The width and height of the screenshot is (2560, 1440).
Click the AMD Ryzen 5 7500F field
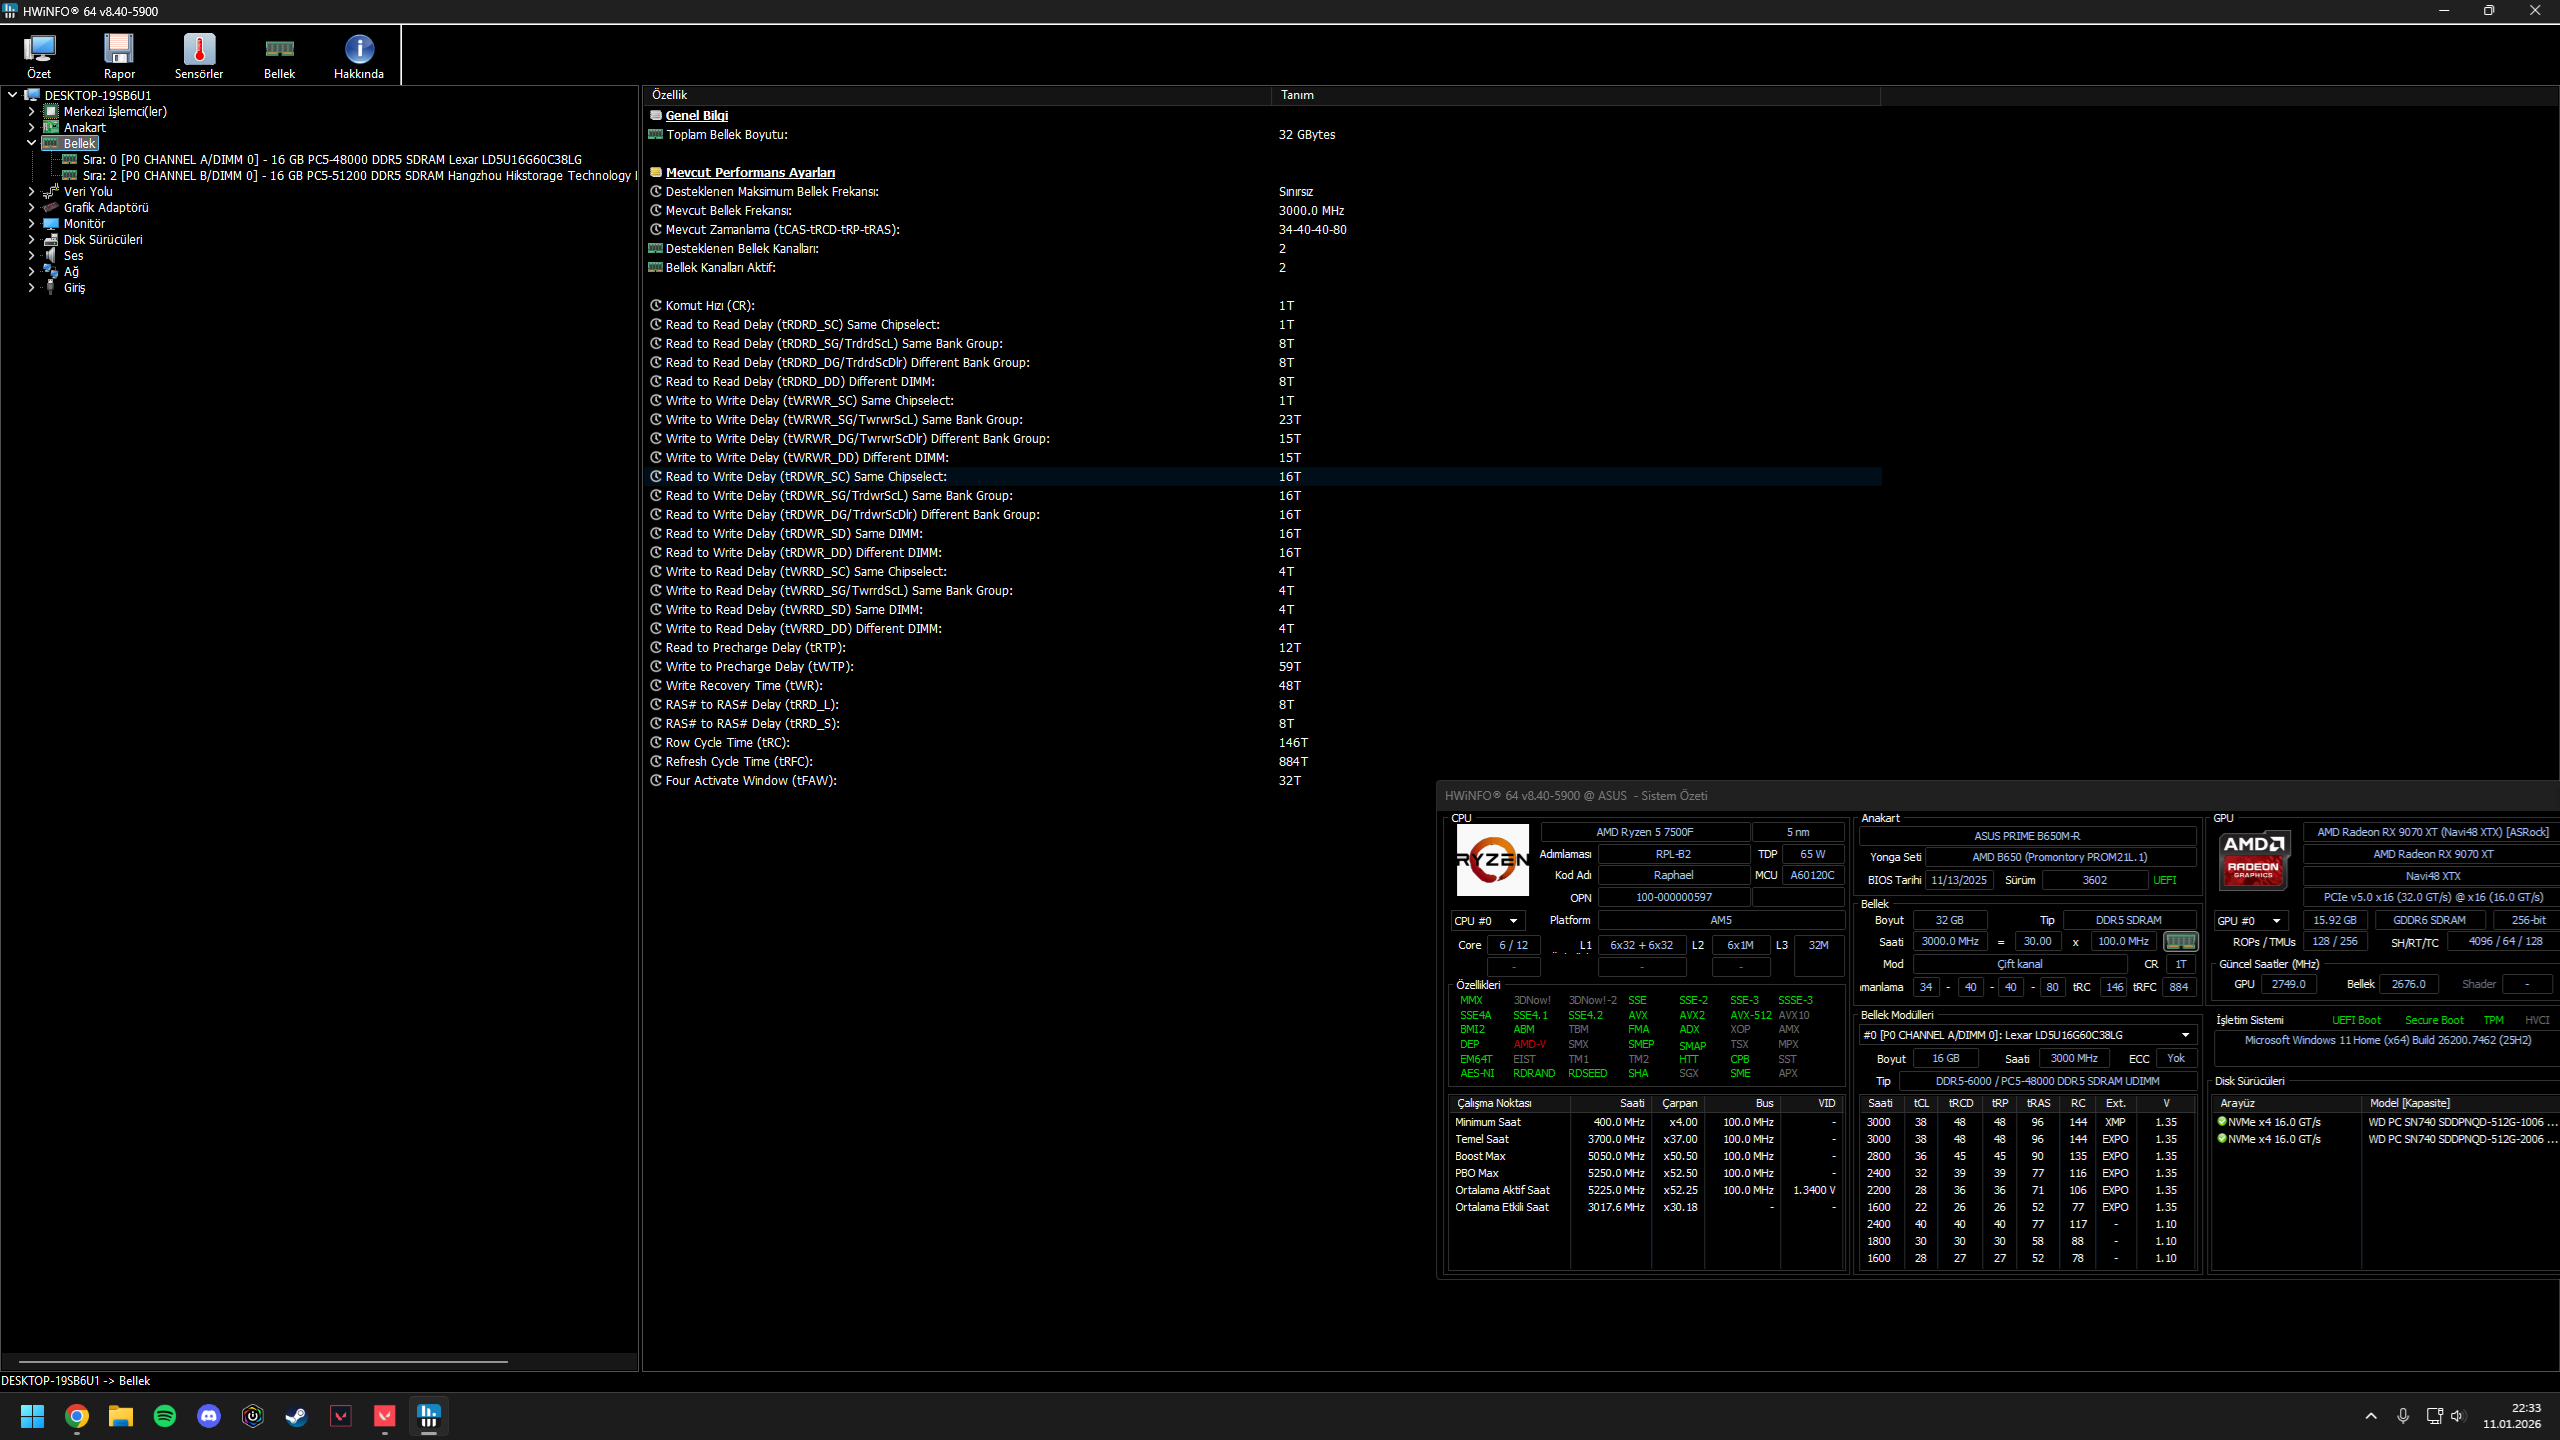click(x=1645, y=832)
